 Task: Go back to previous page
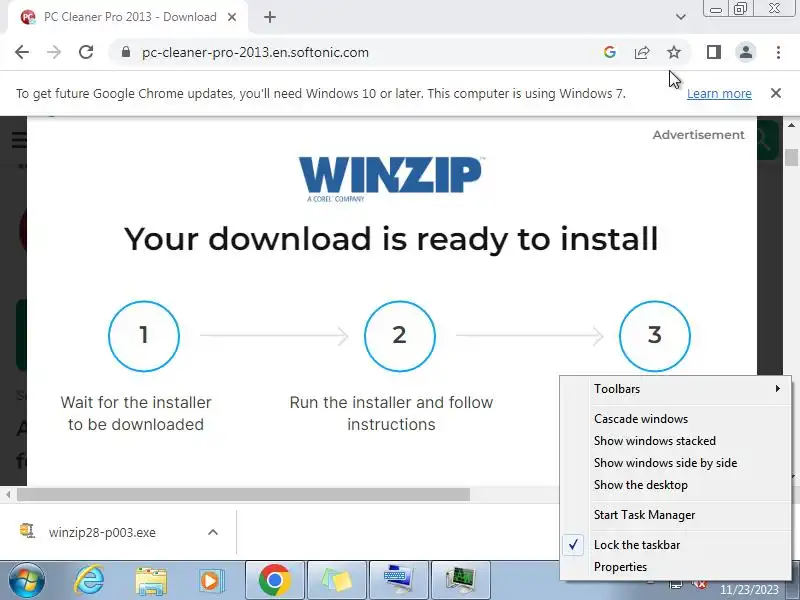[x=22, y=52]
